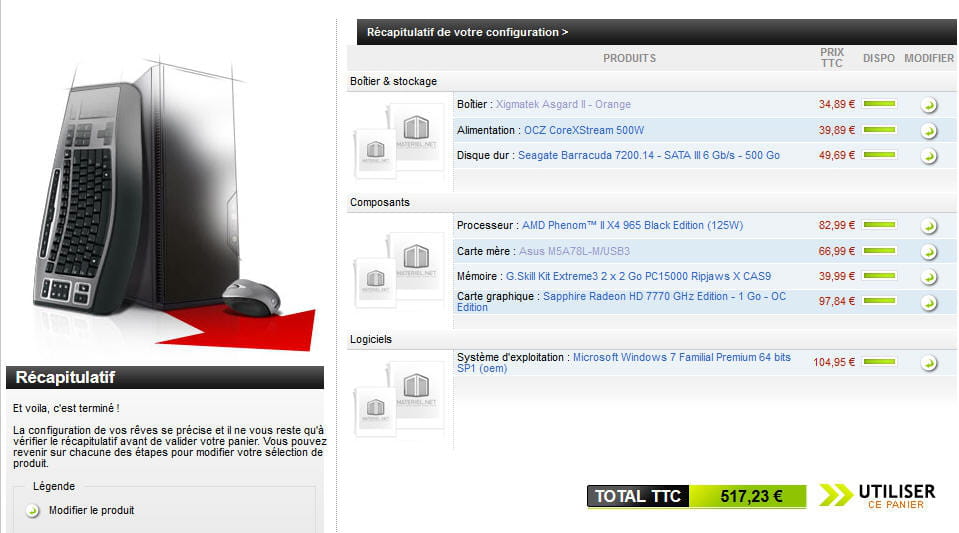Click the price 82,99 € for Processeur

coord(837,225)
